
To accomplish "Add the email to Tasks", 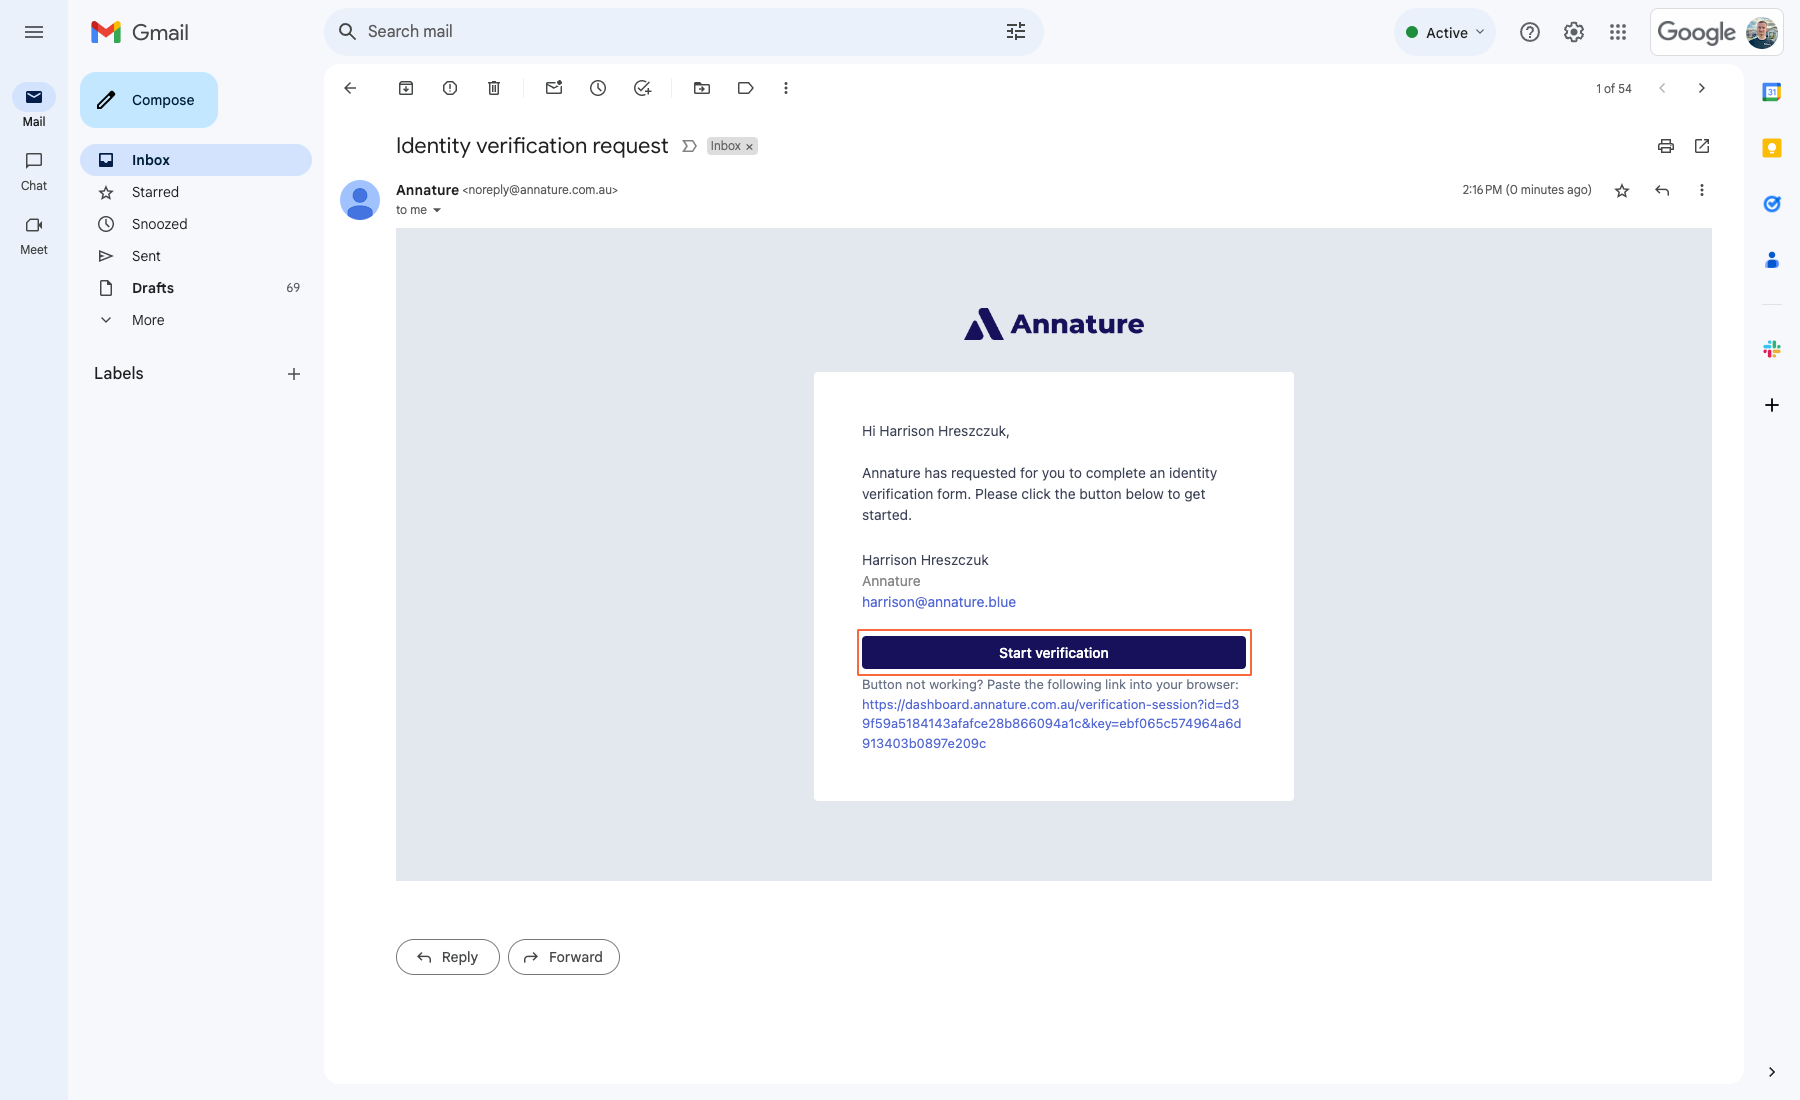I will pyautogui.click(x=642, y=88).
